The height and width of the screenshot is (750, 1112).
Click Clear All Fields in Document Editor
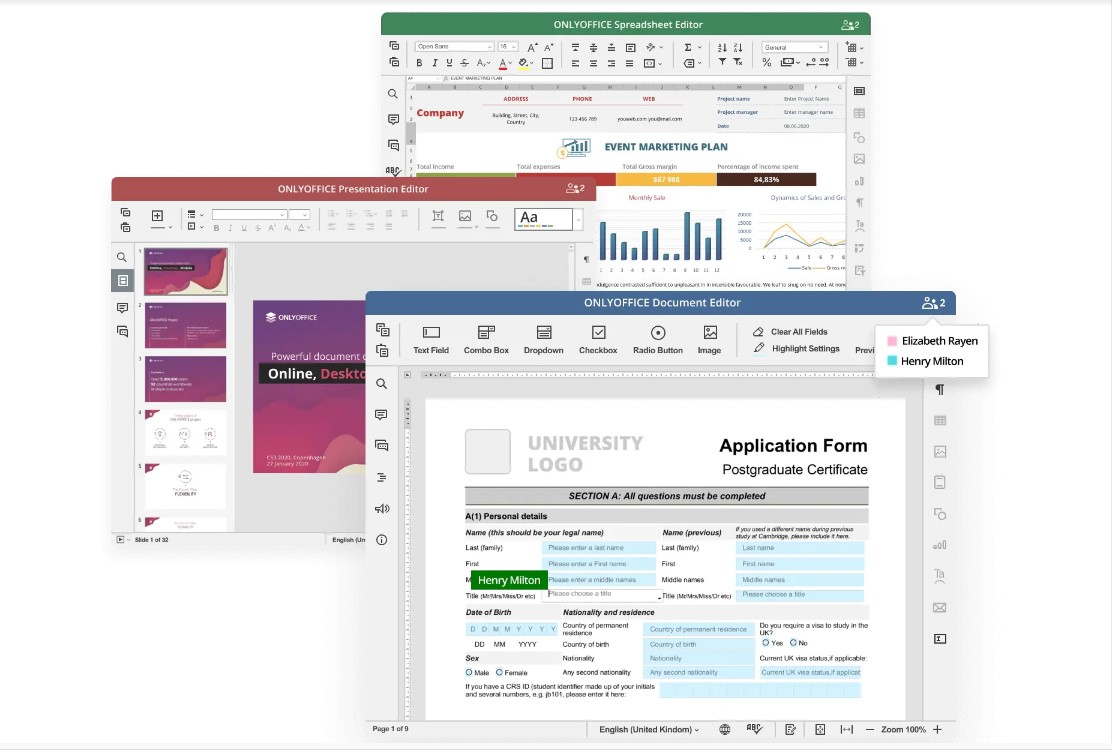[790, 332]
